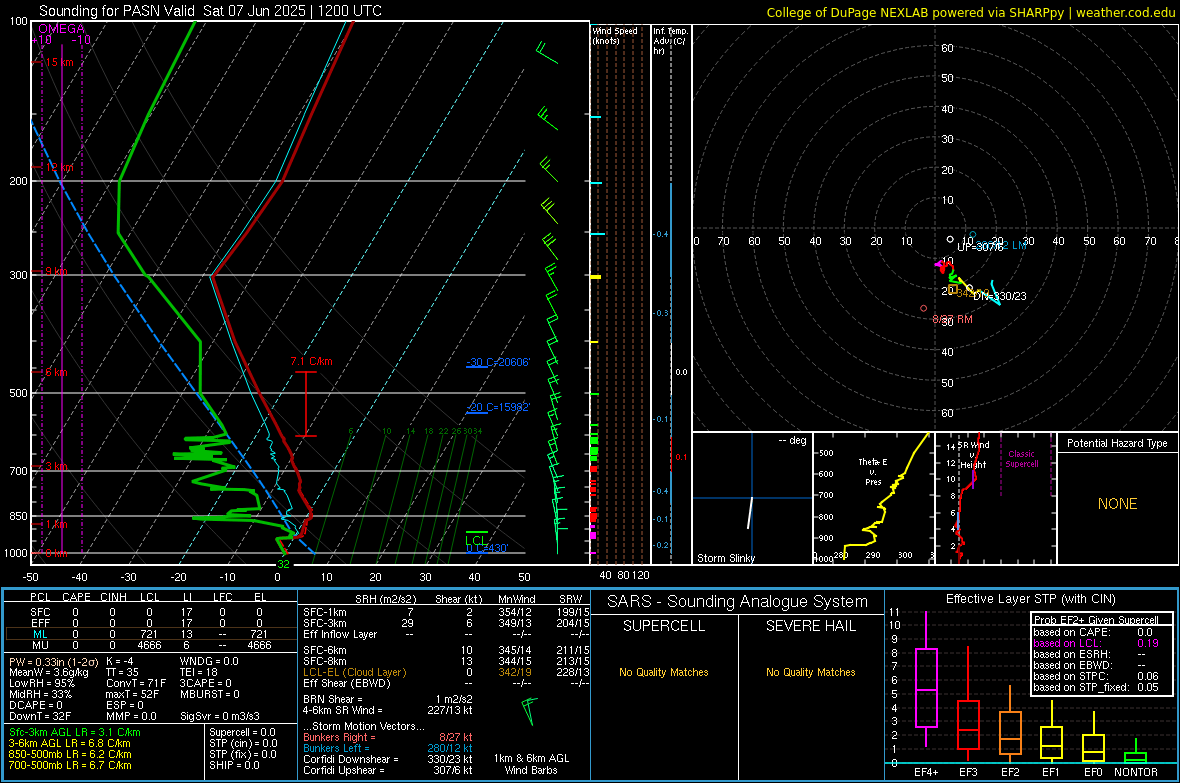Click the -30 C=20606' level label
Viewport: 1180px width, 783px height.
[498, 362]
